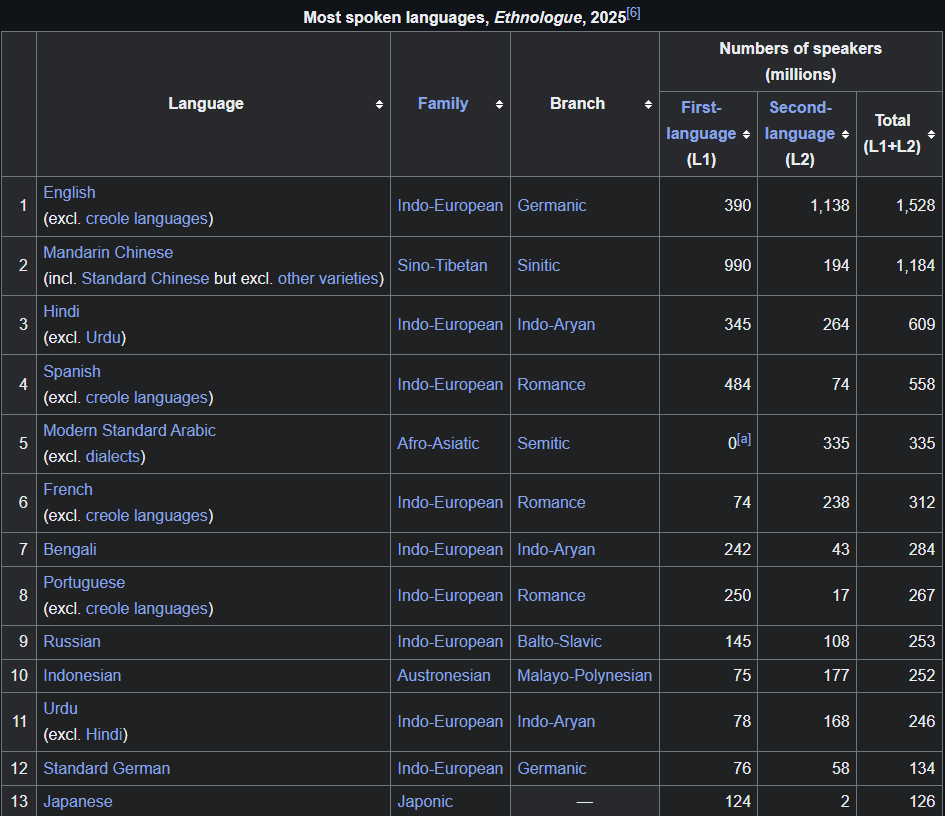Open the Spanish language link

[72, 371]
